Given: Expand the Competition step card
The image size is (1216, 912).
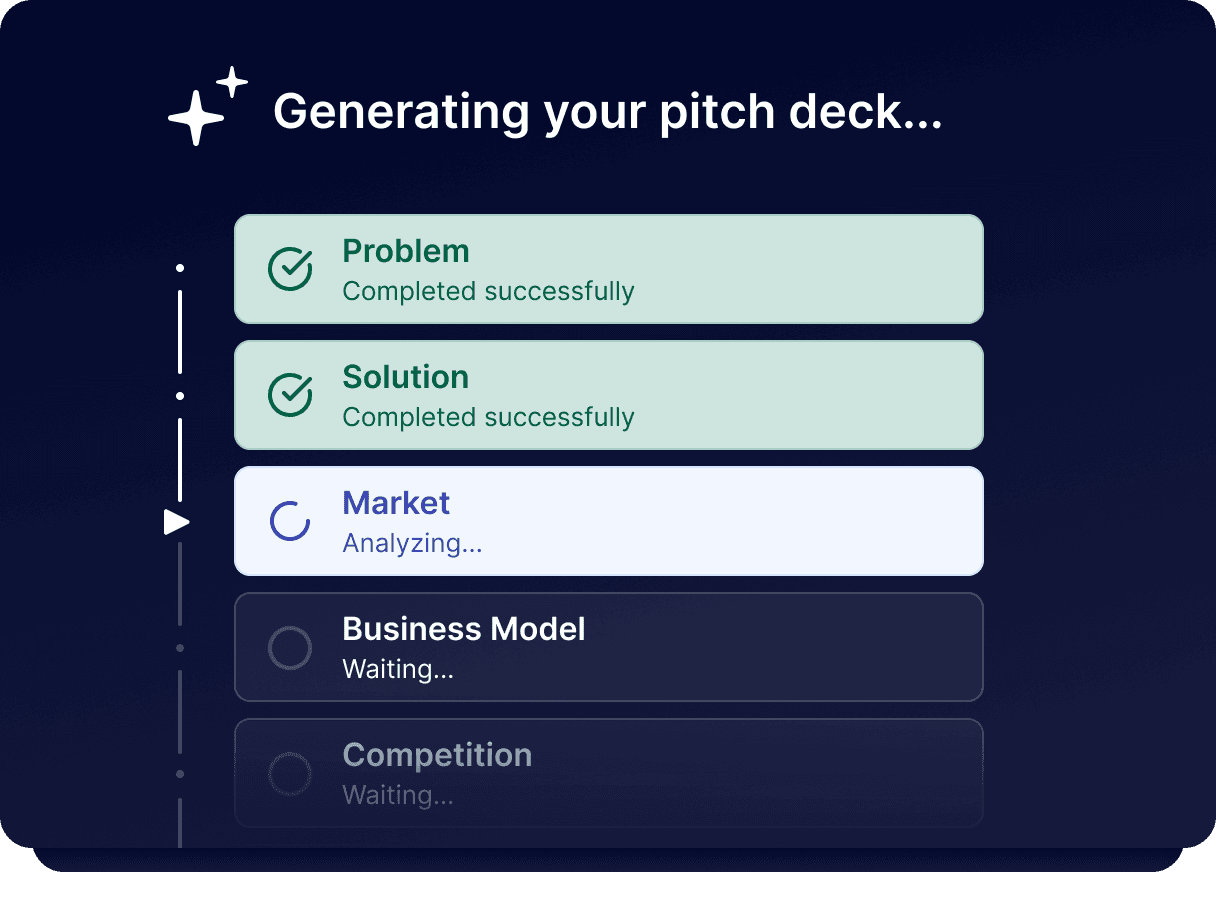Looking at the screenshot, I should tap(608, 772).
